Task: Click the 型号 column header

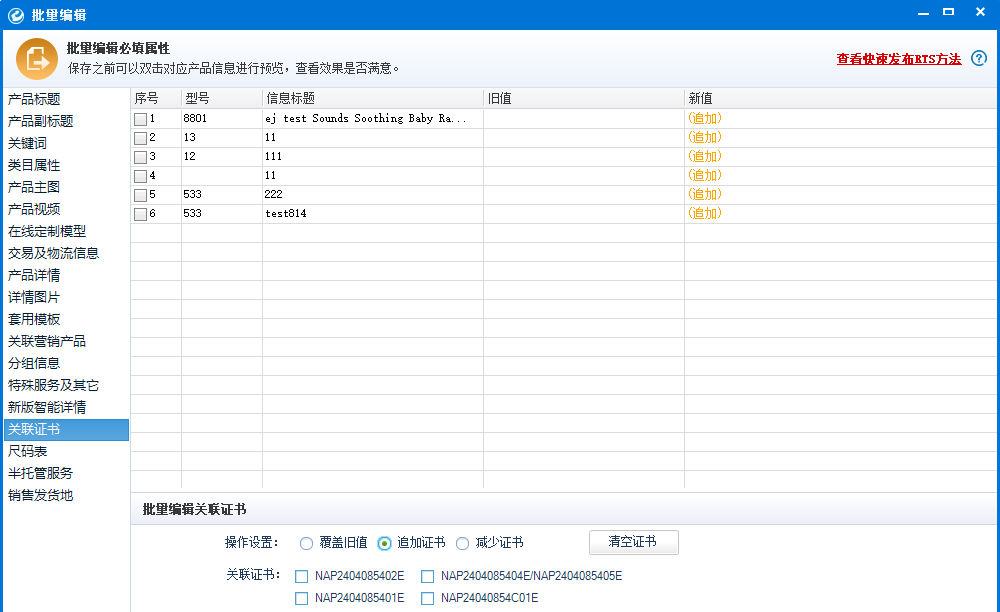Action: click(x=222, y=98)
